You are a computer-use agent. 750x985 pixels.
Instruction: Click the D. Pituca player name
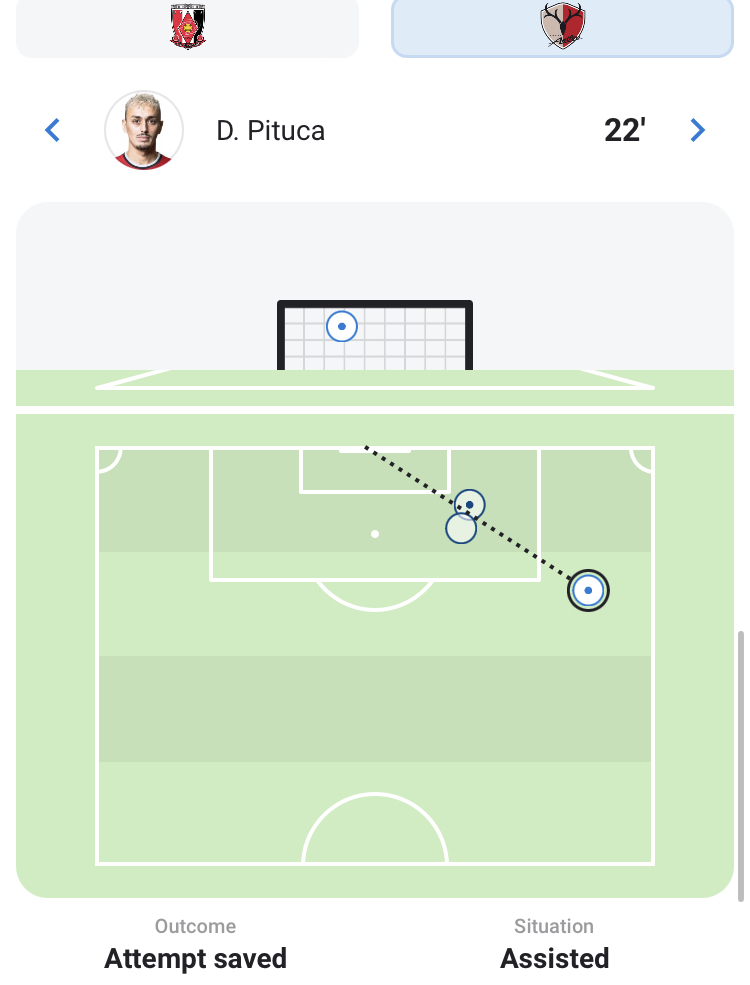coord(270,131)
